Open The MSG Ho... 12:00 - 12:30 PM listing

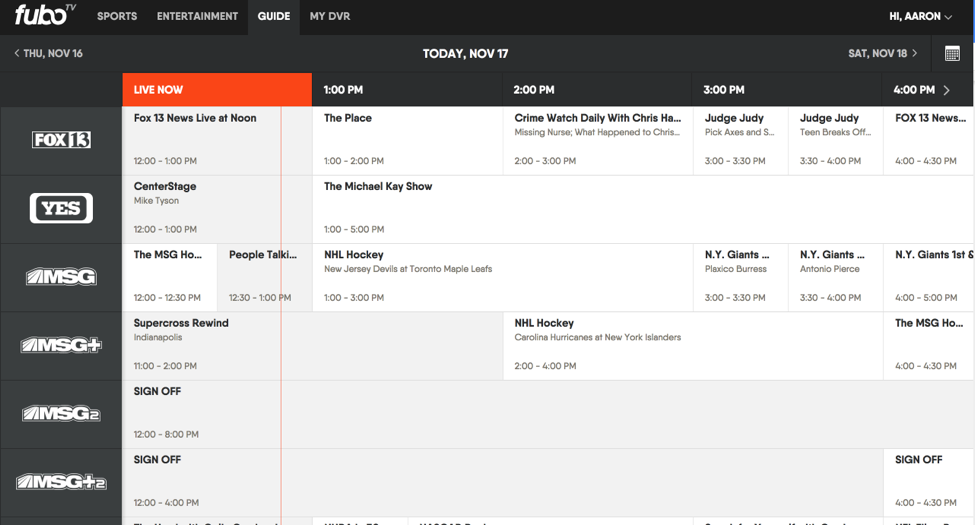click(170, 277)
